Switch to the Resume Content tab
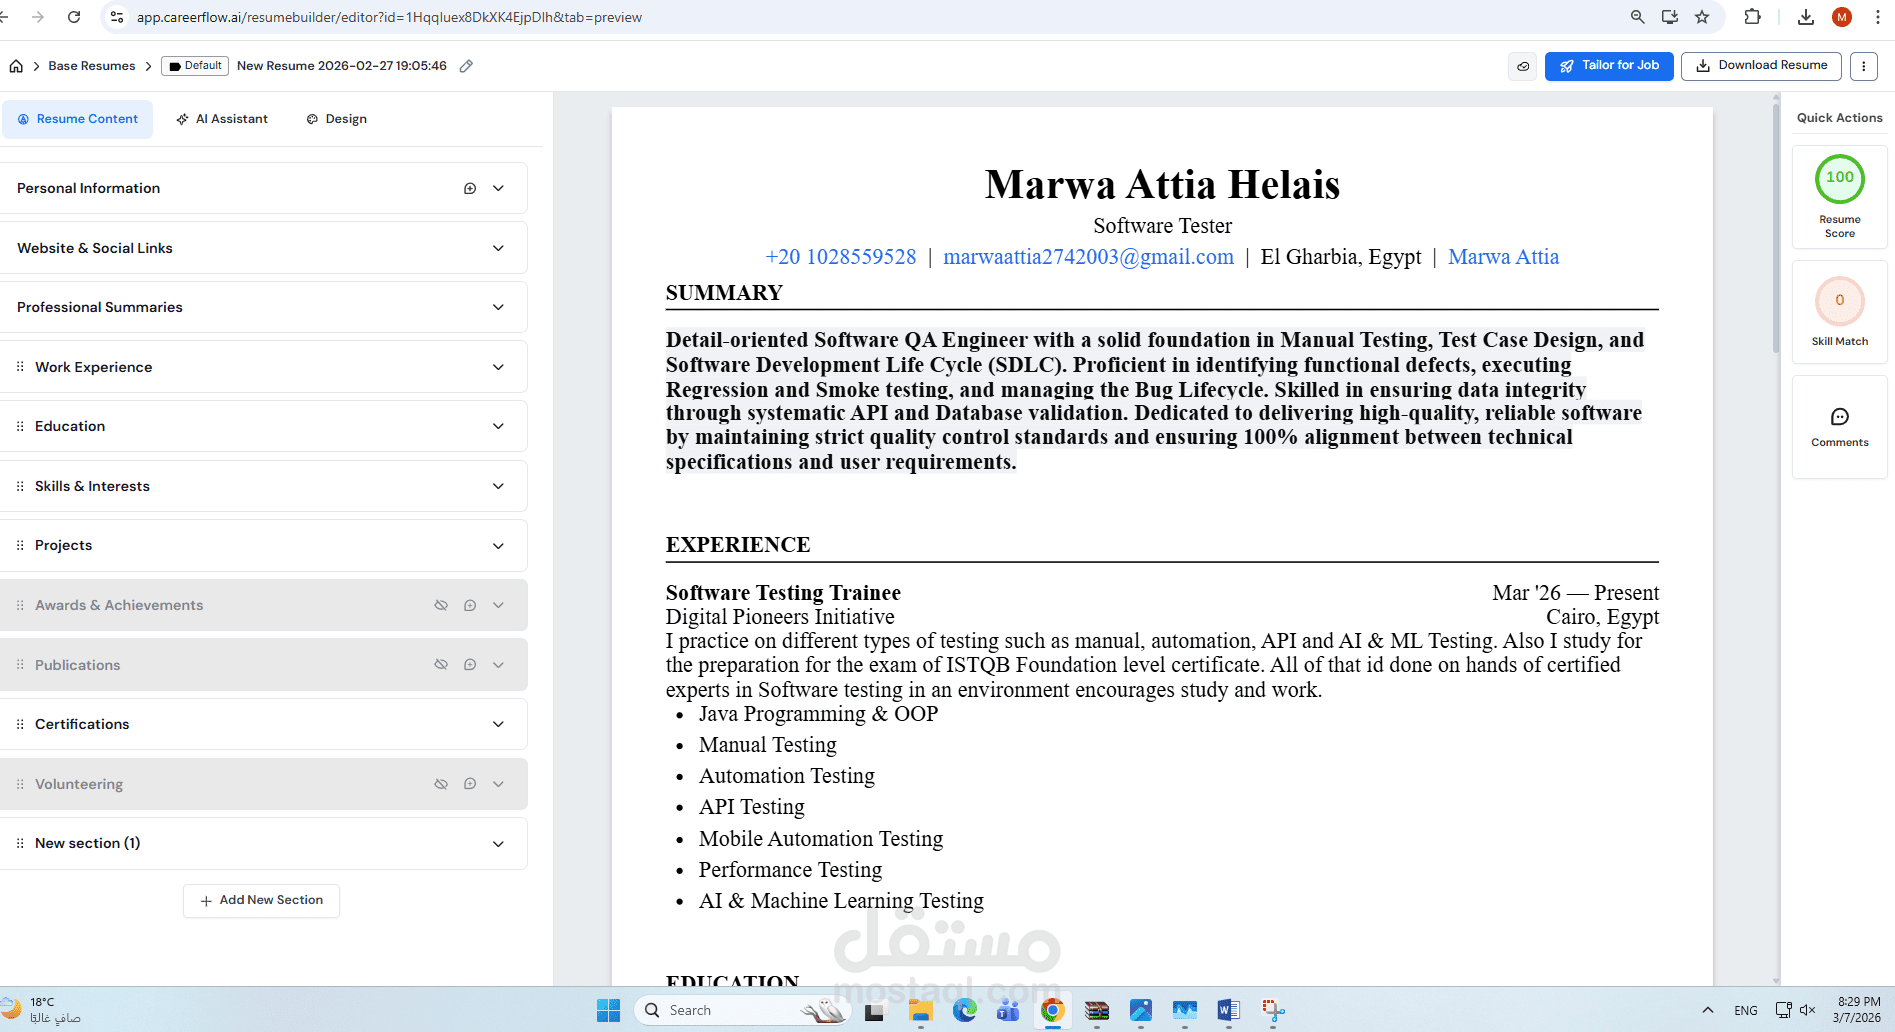 coord(78,119)
